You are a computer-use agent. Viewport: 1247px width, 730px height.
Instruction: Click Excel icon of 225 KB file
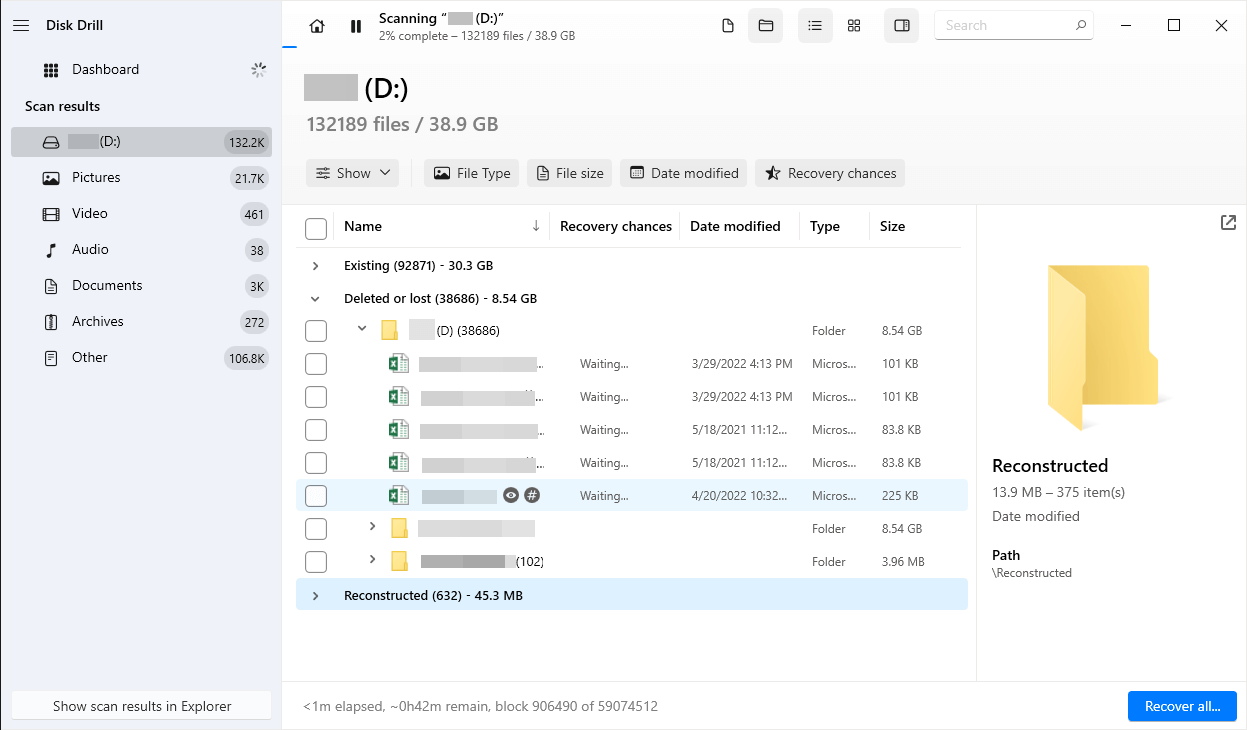click(398, 496)
